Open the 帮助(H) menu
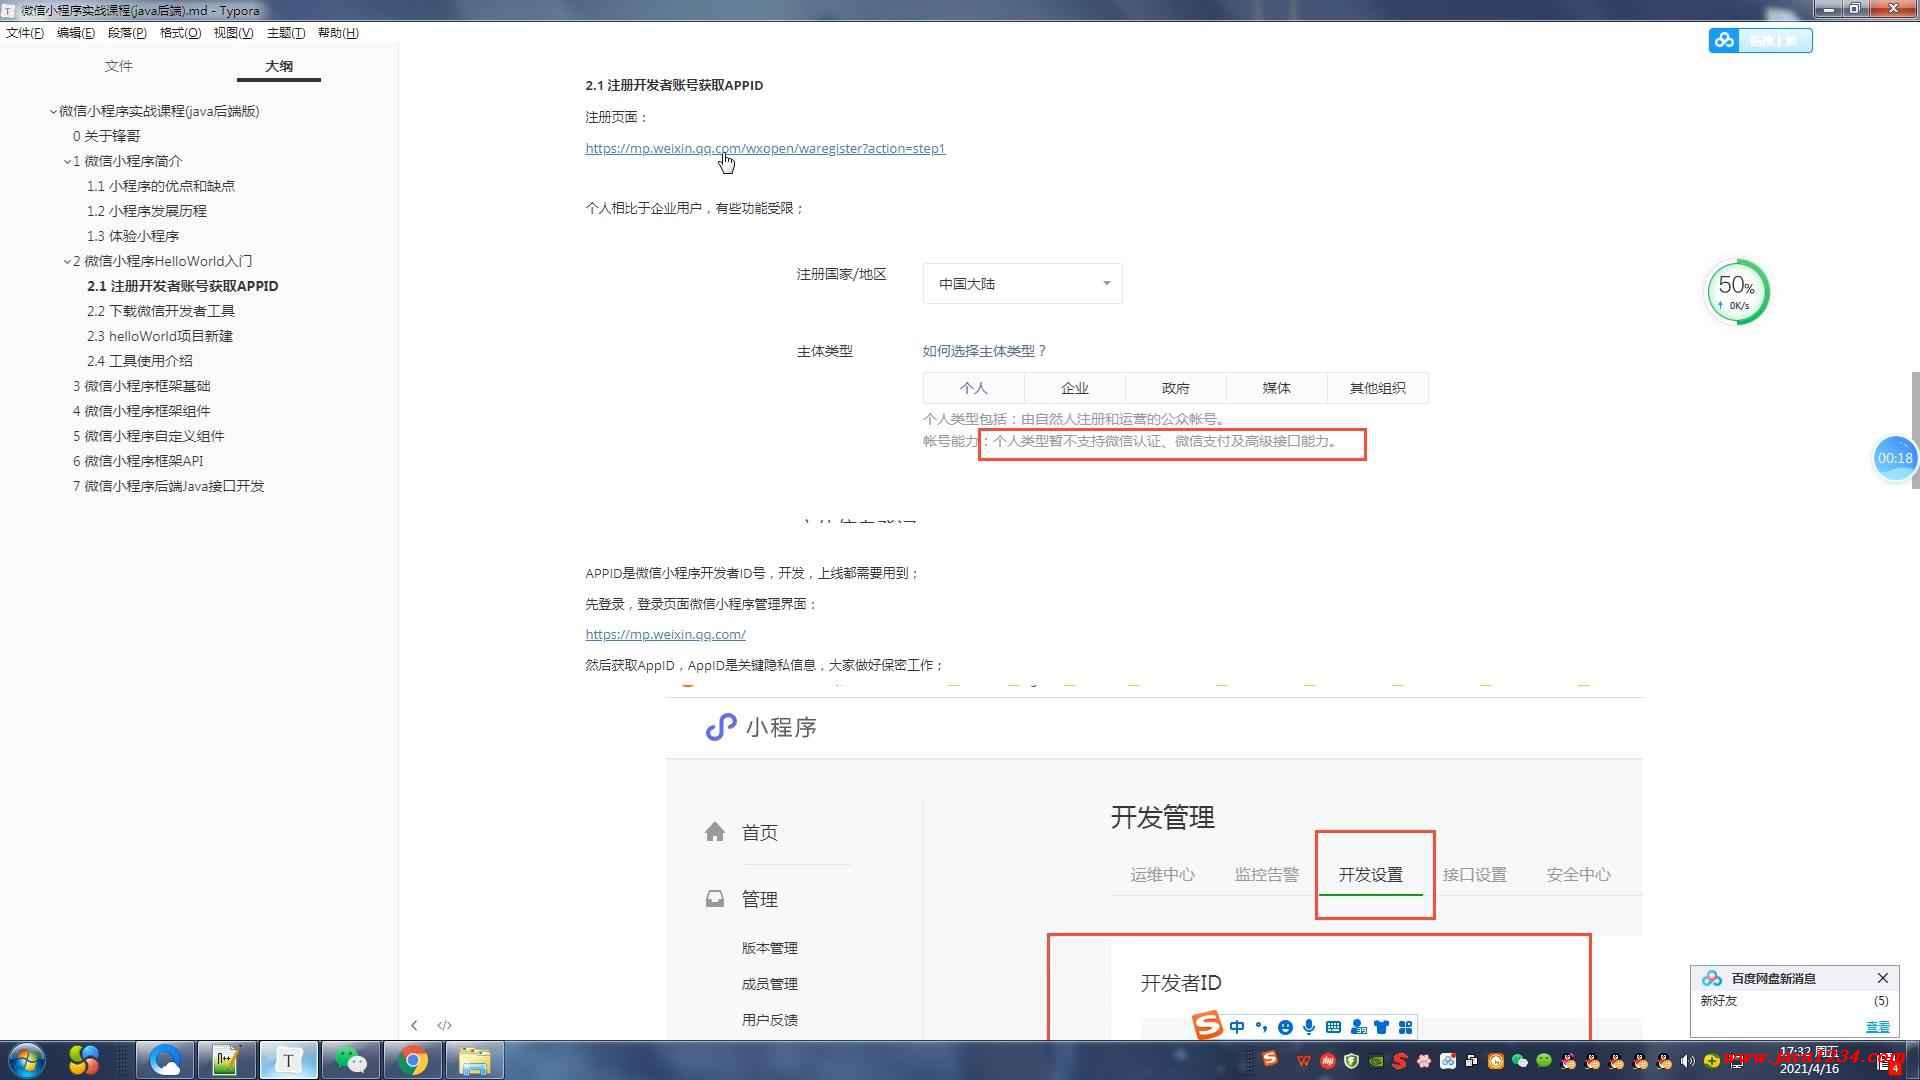The height and width of the screenshot is (1080, 1920). (338, 33)
